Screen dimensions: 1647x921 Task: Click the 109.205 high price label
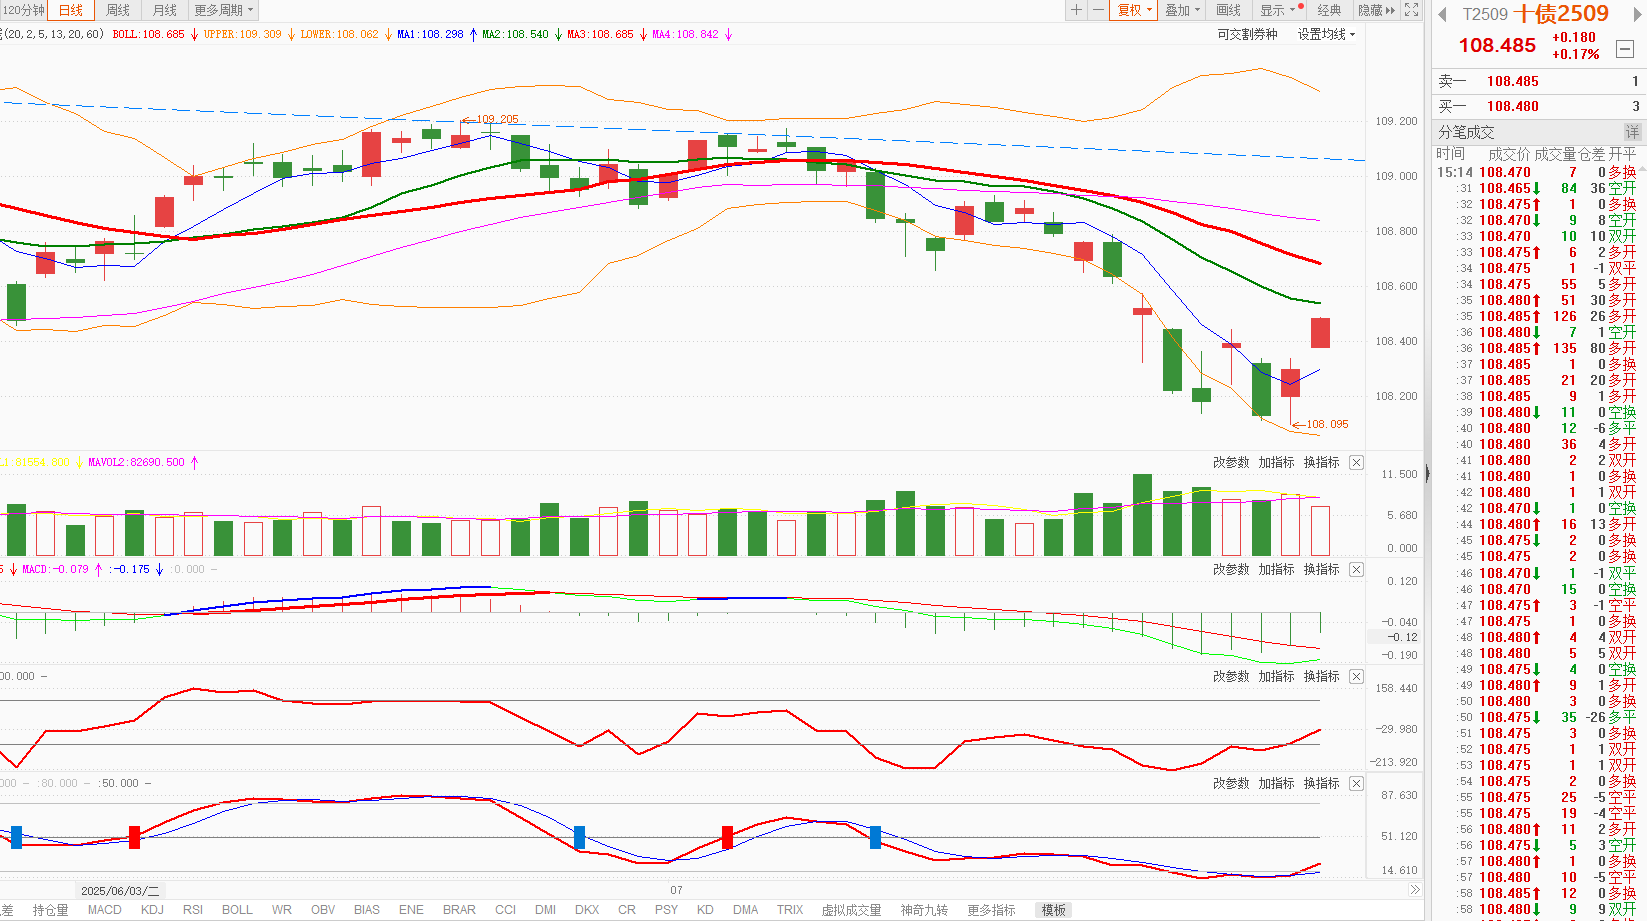[x=497, y=119]
